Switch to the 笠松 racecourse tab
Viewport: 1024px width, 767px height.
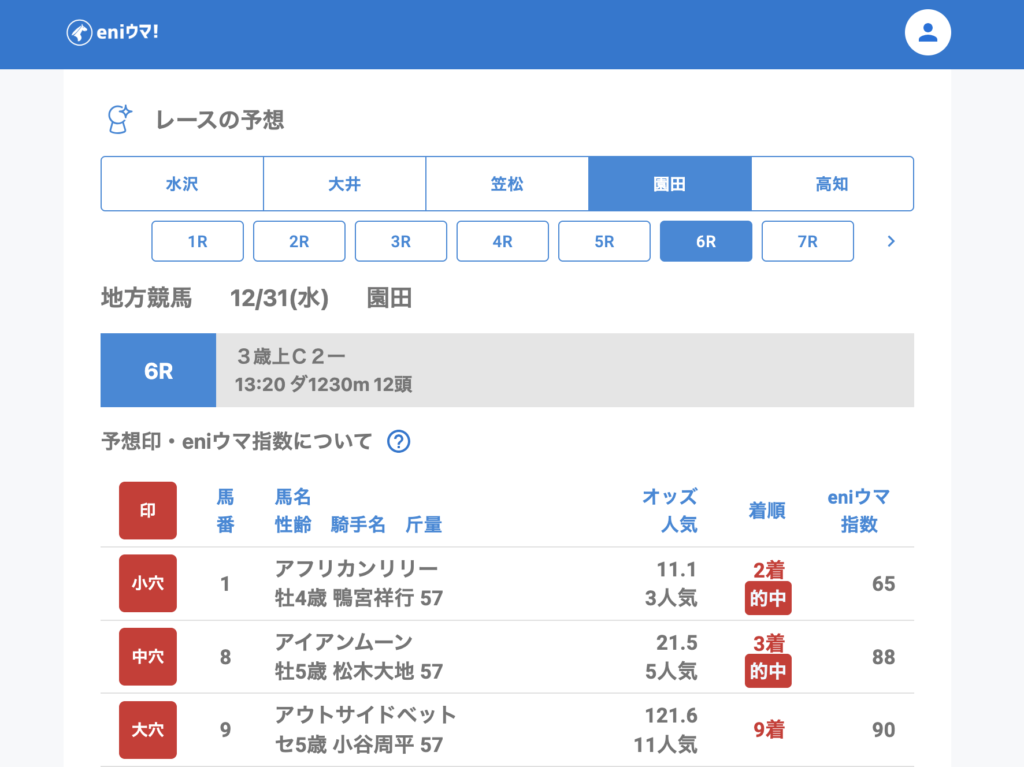click(507, 184)
